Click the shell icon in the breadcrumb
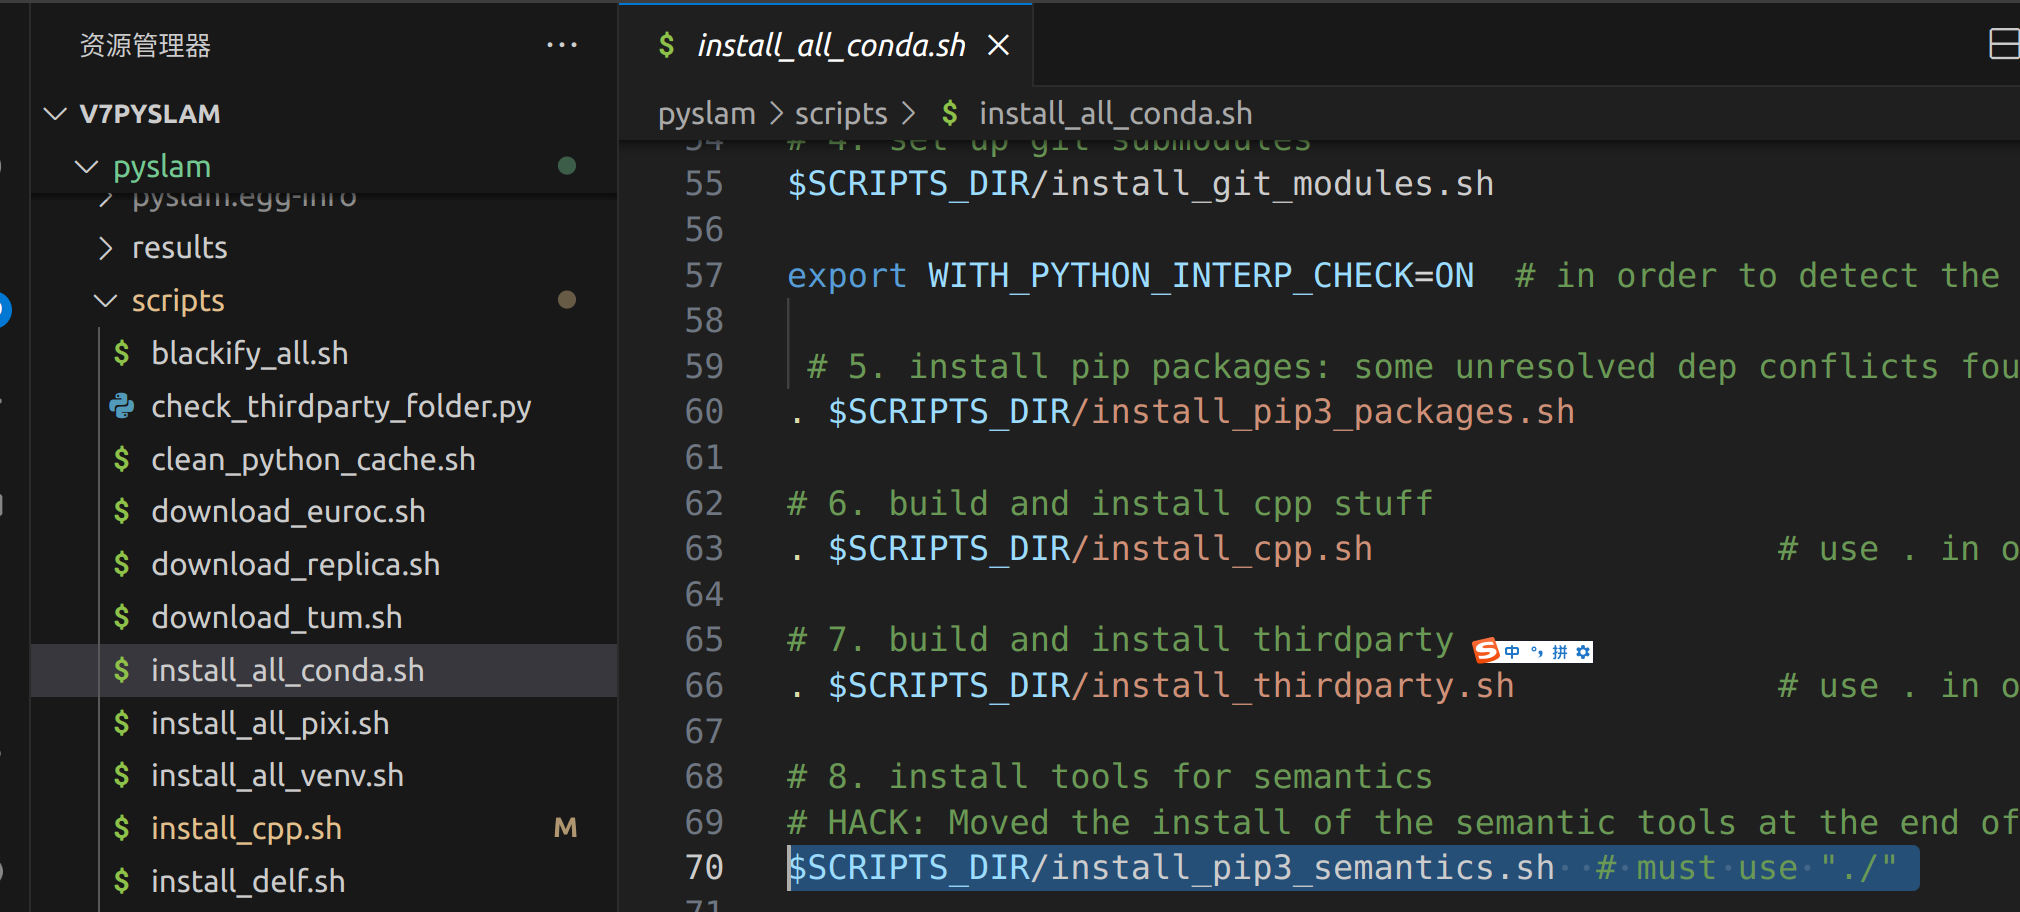This screenshot has width=2020, height=912. point(950,114)
